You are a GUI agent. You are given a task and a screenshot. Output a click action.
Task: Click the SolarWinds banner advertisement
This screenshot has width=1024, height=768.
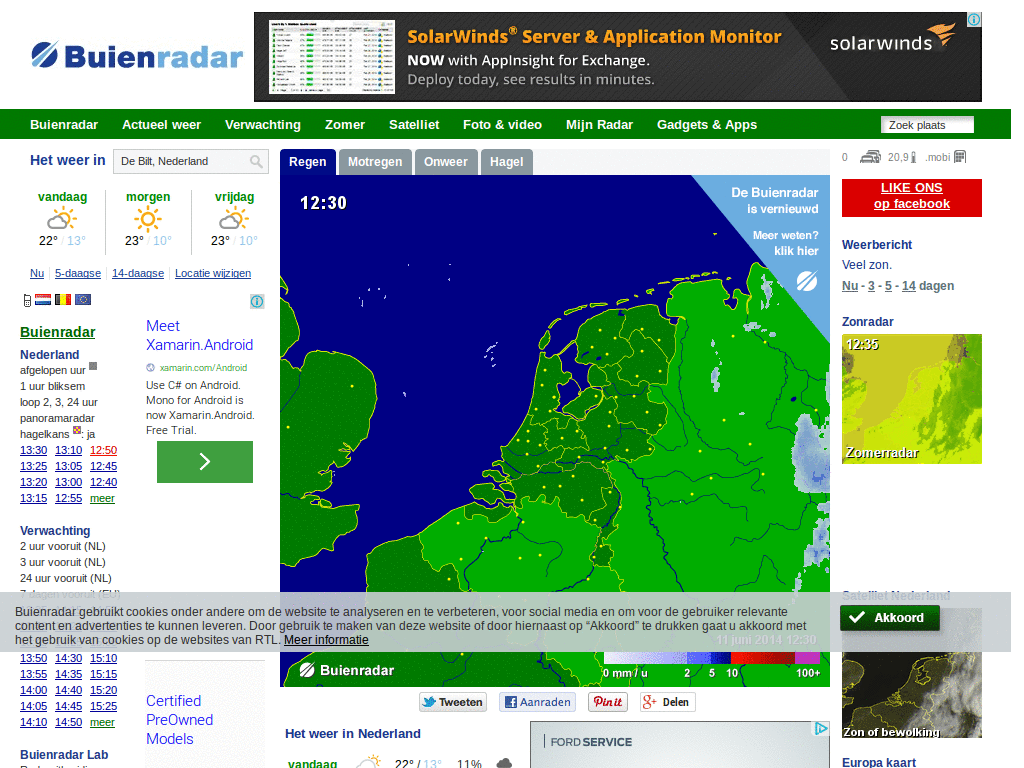click(618, 57)
